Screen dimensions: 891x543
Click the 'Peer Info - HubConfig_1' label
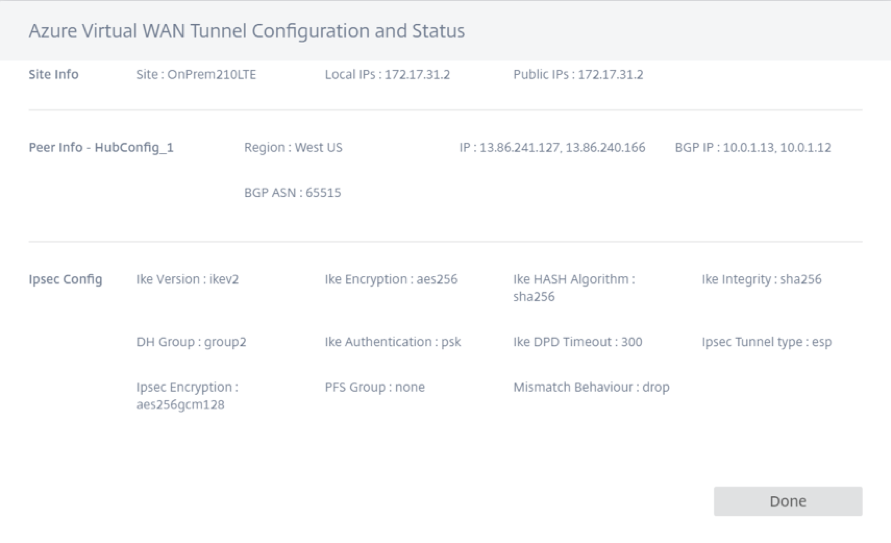(x=101, y=148)
